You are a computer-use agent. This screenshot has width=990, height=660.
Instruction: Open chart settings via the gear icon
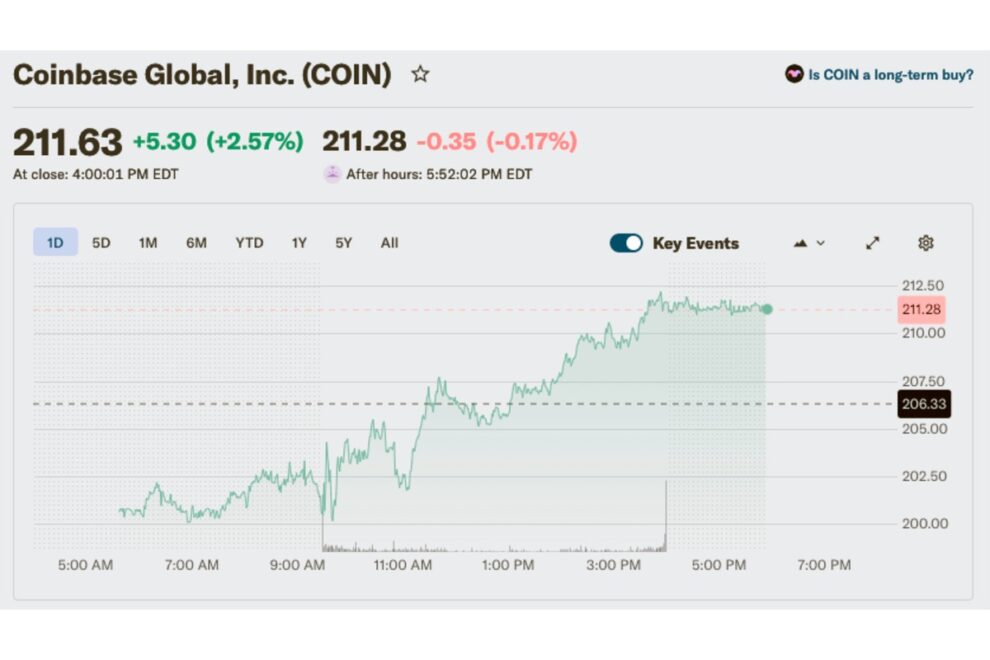tap(925, 243)
